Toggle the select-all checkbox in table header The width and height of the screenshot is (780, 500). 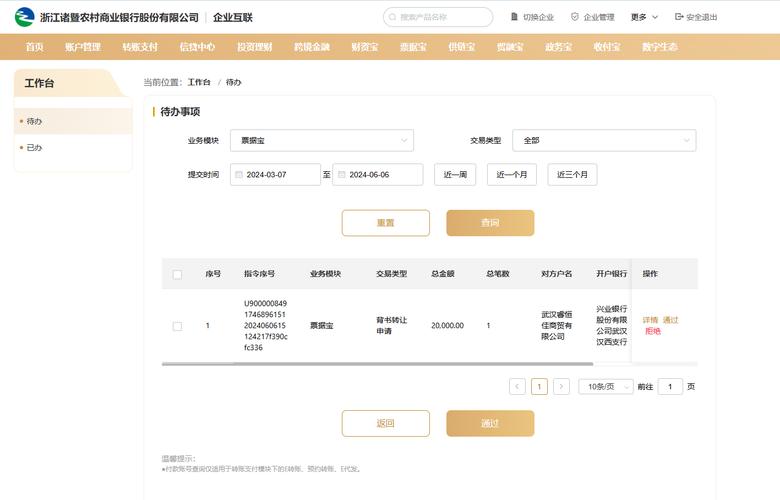(177, 274)
